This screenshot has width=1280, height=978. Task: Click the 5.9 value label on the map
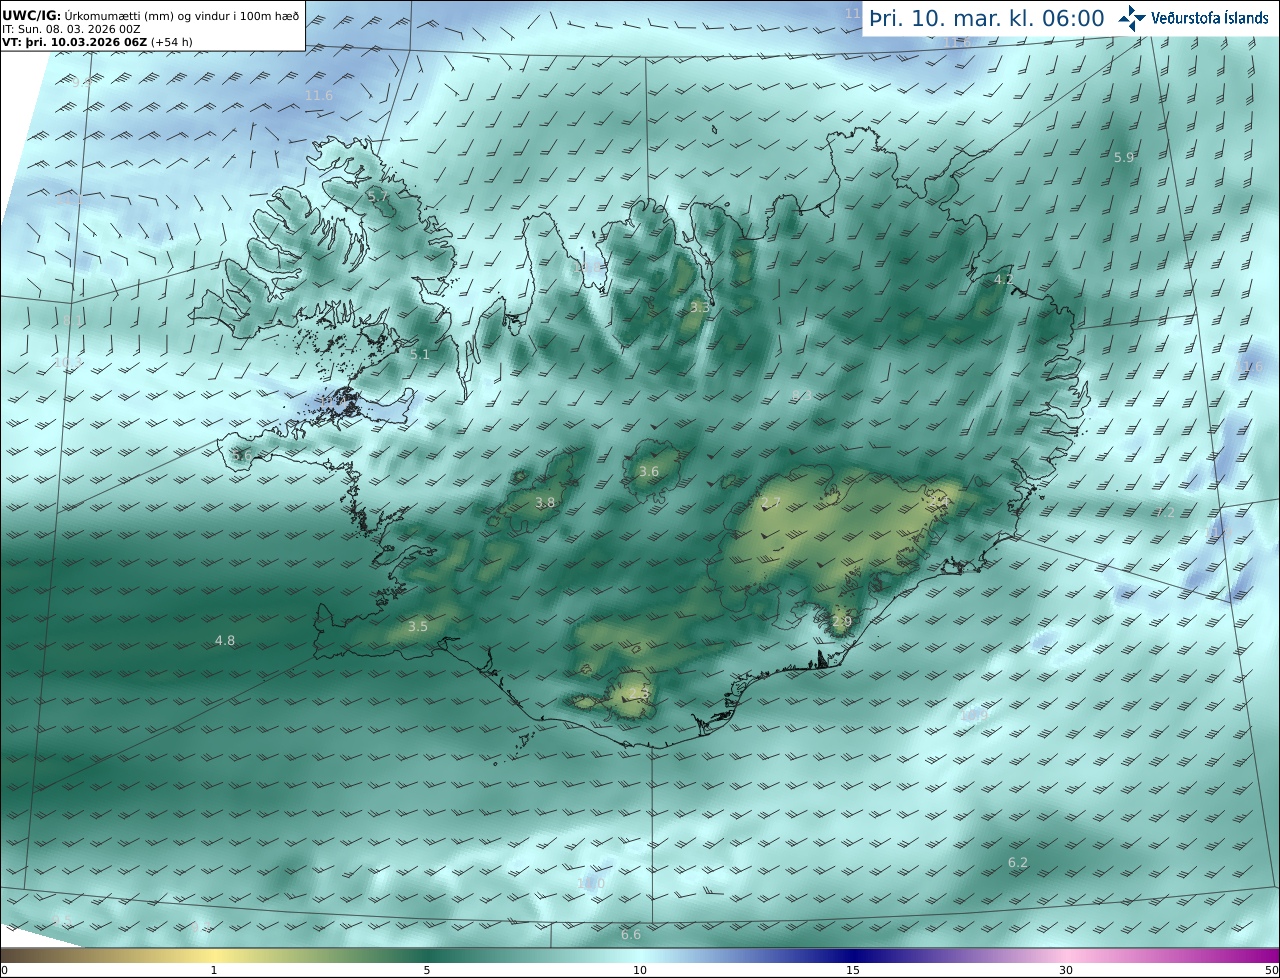(1124, 158)
